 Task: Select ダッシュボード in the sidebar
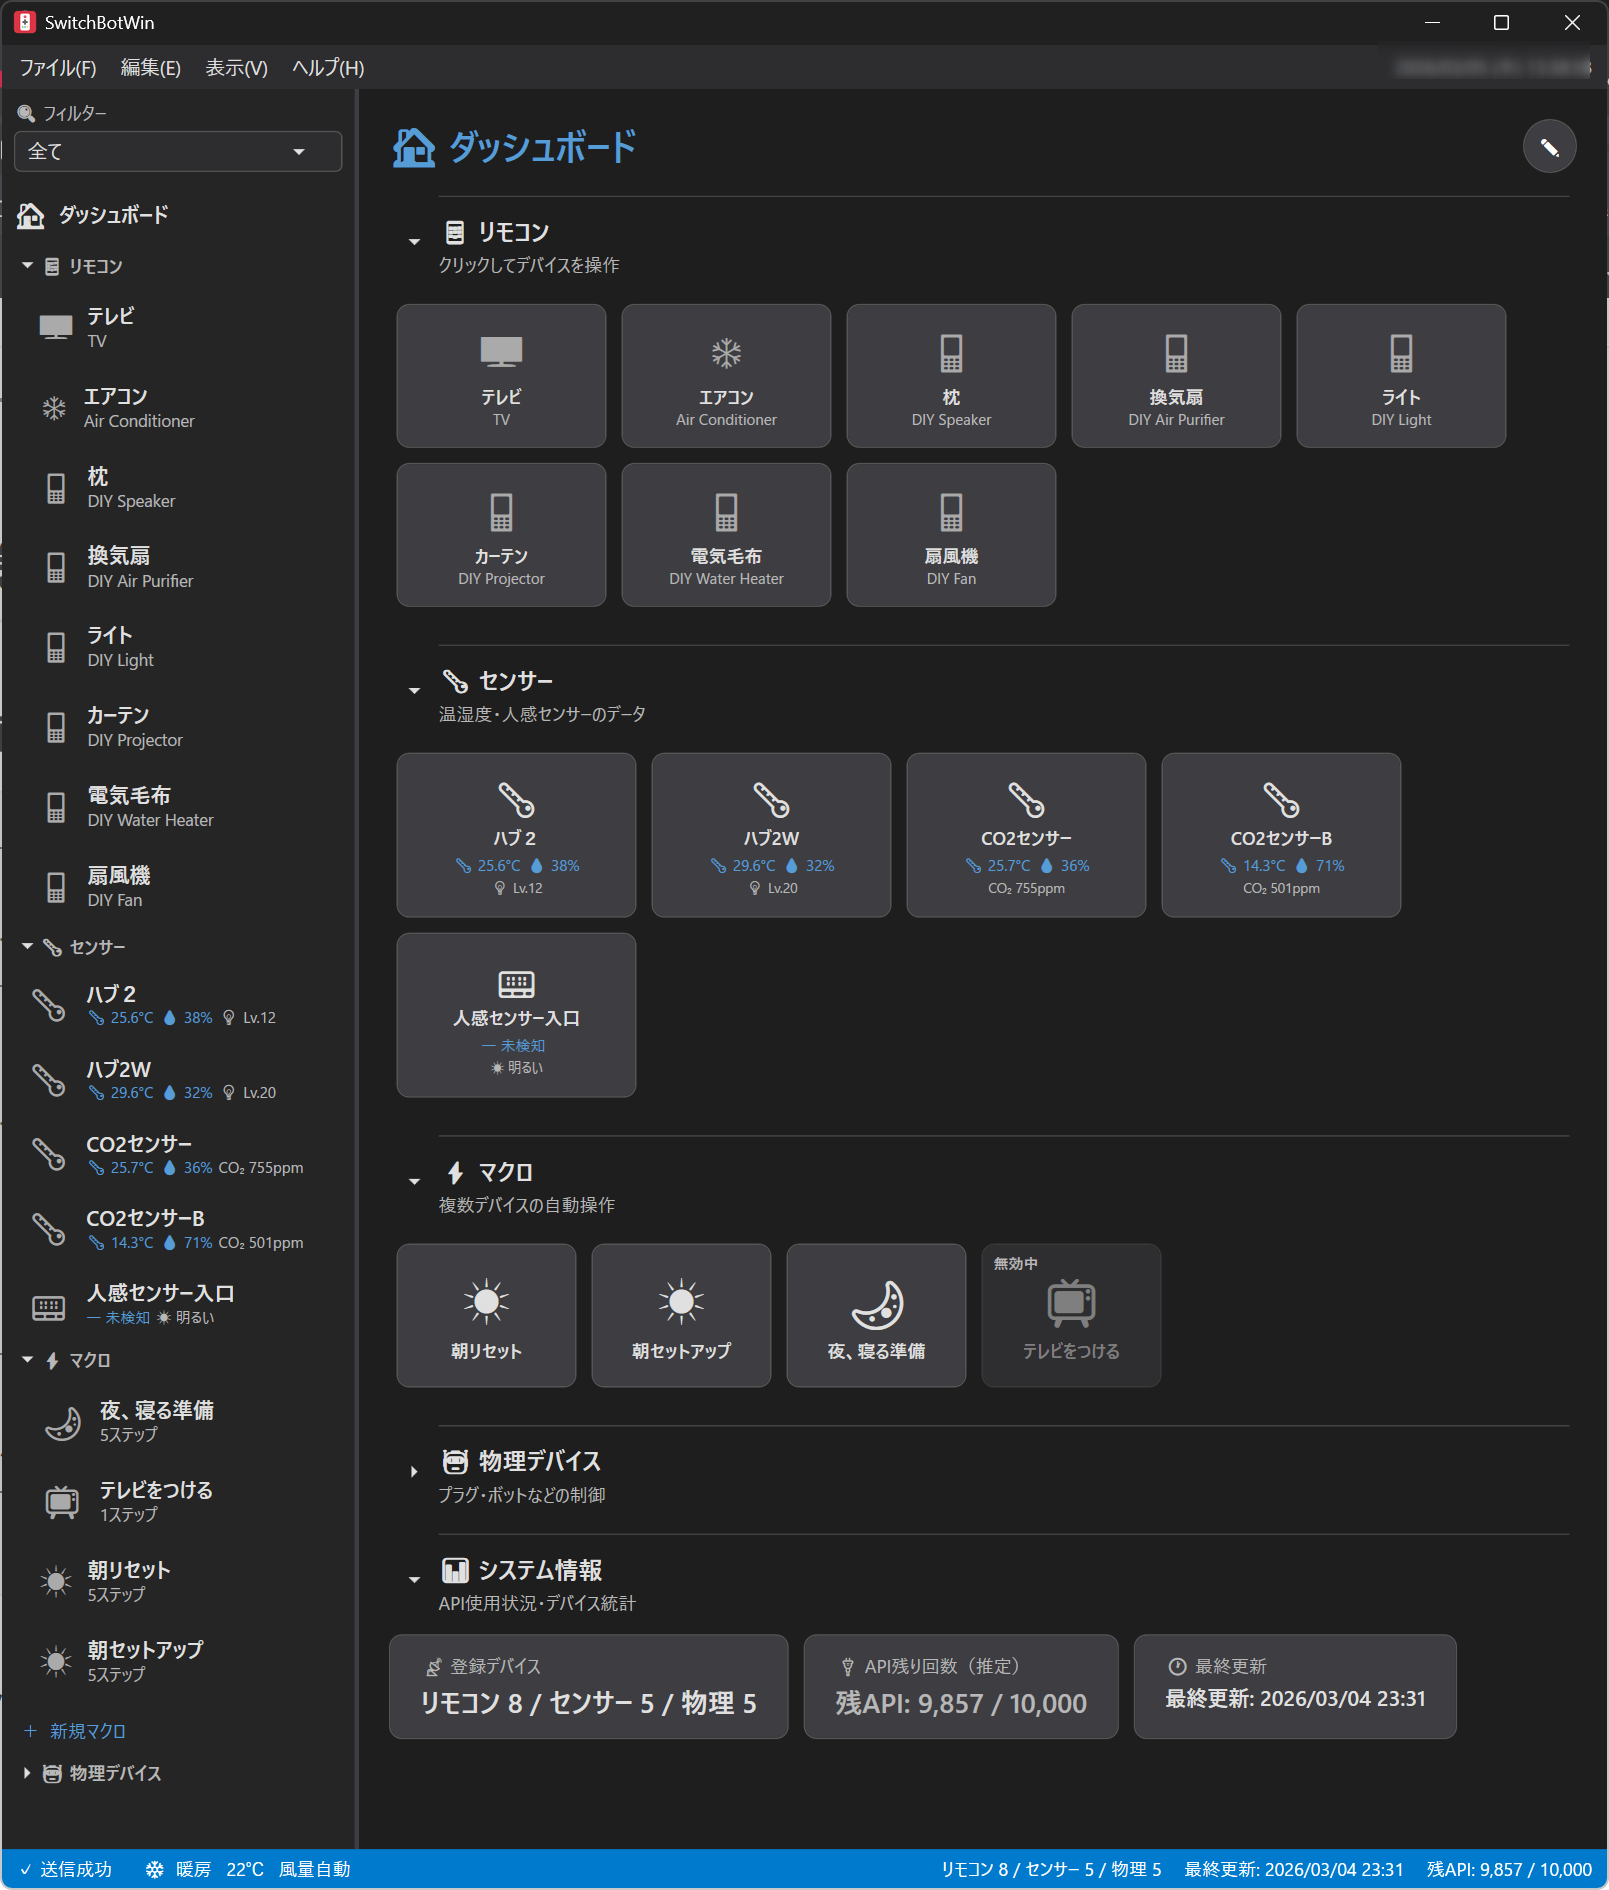tap(112, 215)
